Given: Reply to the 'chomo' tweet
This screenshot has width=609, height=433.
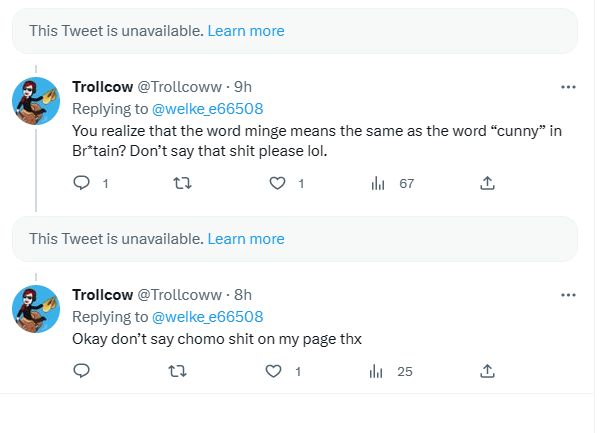Looking at the screenshot, I should (83, 371).
